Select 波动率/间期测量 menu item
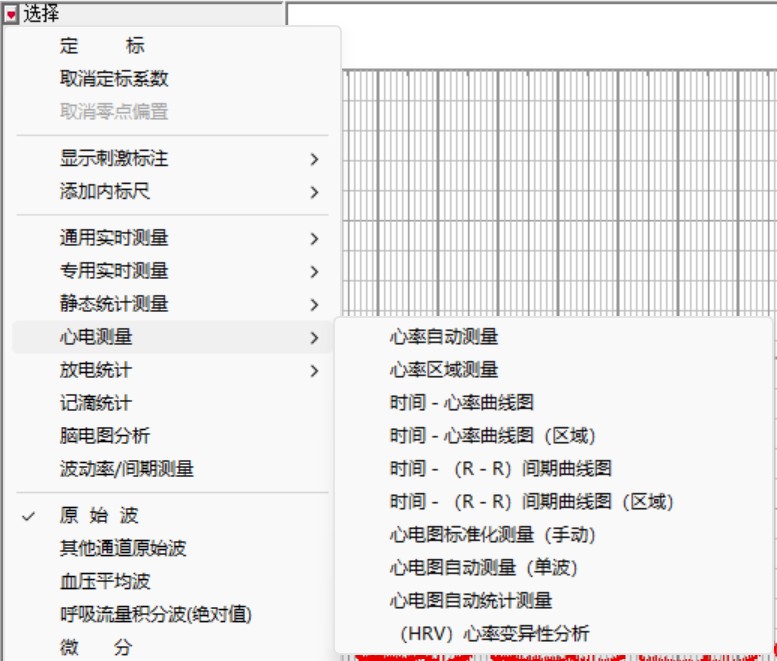Viewport: 777px width, 661px height. [x=172, y=469]
